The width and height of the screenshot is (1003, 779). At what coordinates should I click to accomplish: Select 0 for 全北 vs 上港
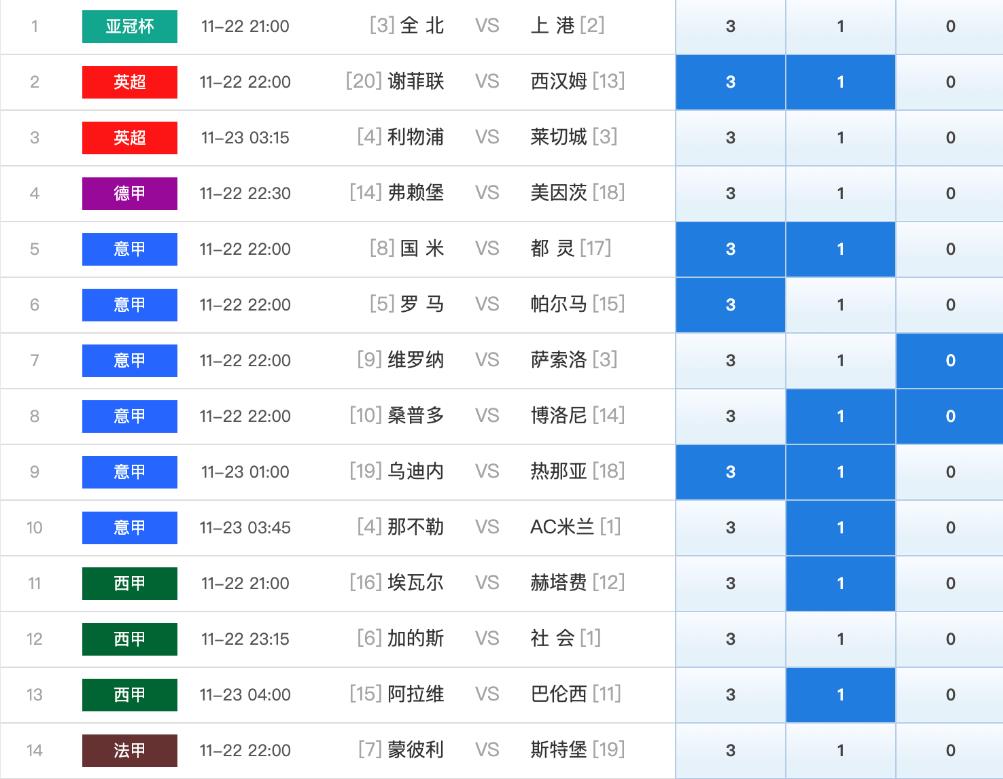click(x=950, y=26)
